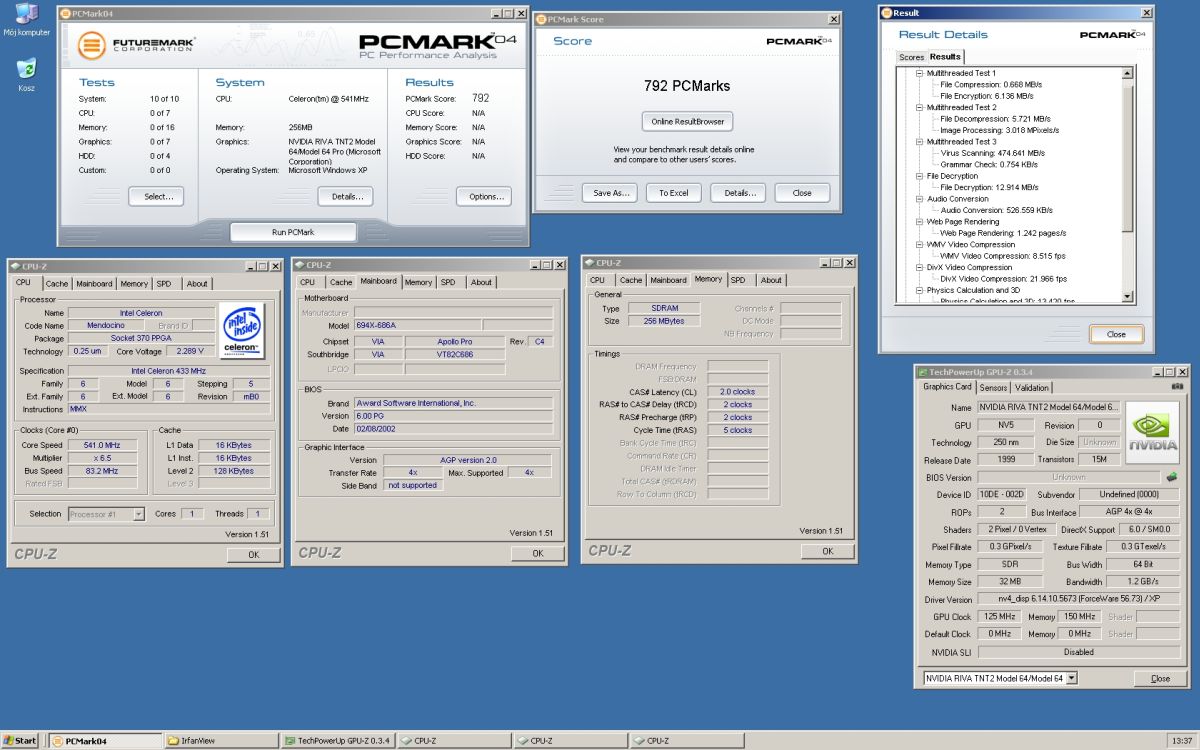Click the Result window title bar icon
This screenshot has width=1200, height=750.
point(887,13)
